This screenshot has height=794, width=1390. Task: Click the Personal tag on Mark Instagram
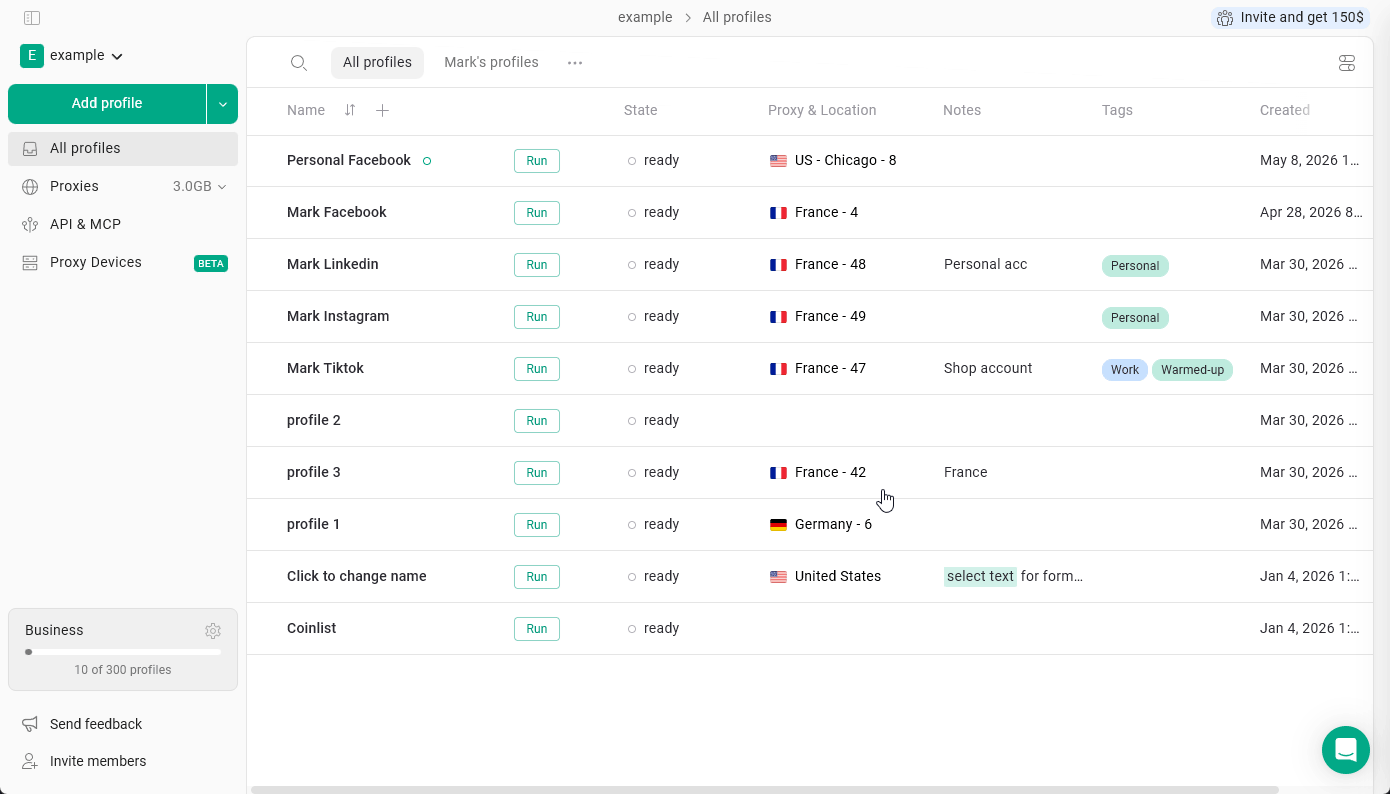(x=1135, y=318)
